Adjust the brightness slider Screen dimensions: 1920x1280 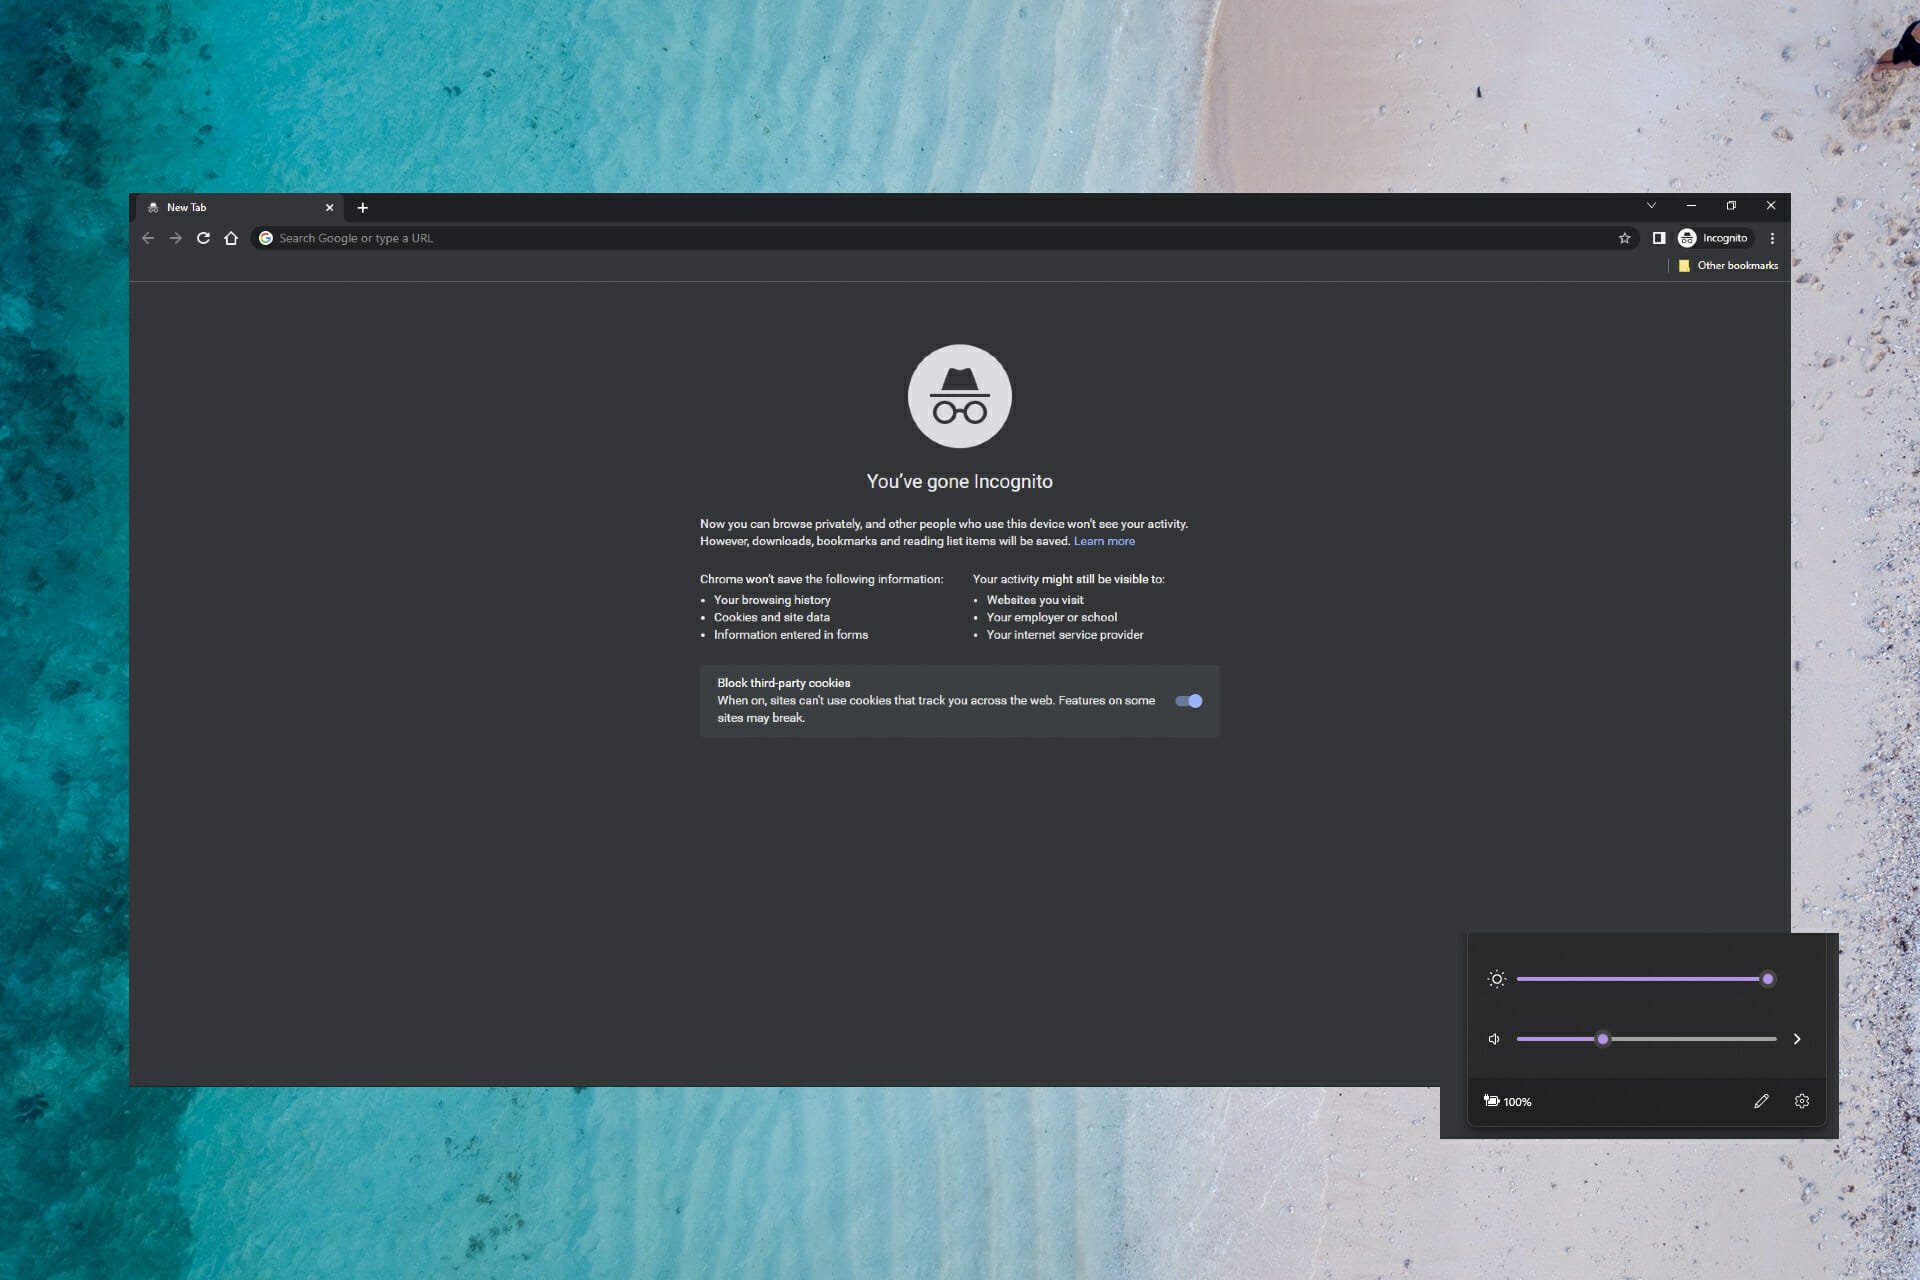[x=1645, y=979]
